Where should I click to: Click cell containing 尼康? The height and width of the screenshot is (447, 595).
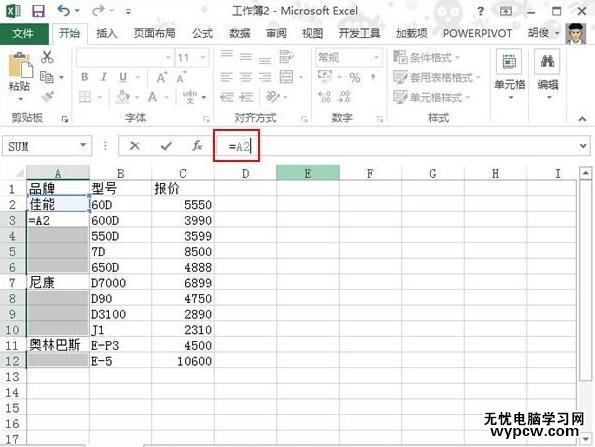click(x=58, y=283)
